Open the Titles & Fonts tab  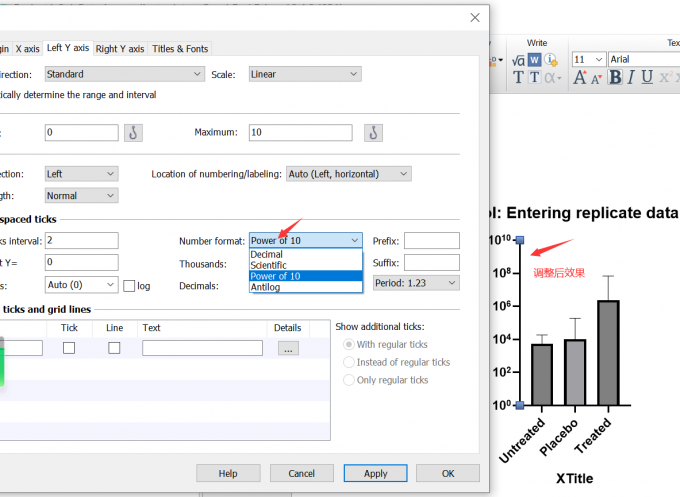tap(180, 49)
